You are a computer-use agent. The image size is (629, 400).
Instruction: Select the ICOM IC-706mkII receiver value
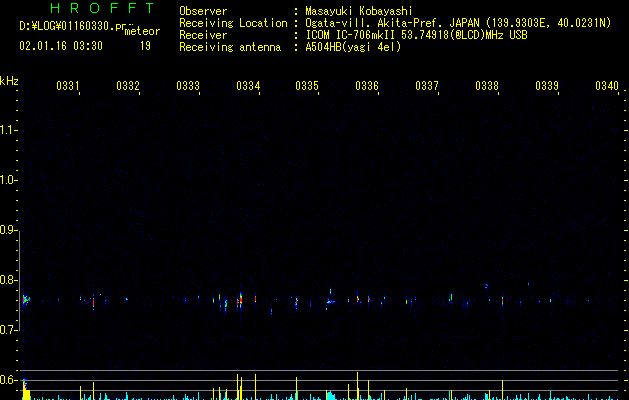click(416, 35)
